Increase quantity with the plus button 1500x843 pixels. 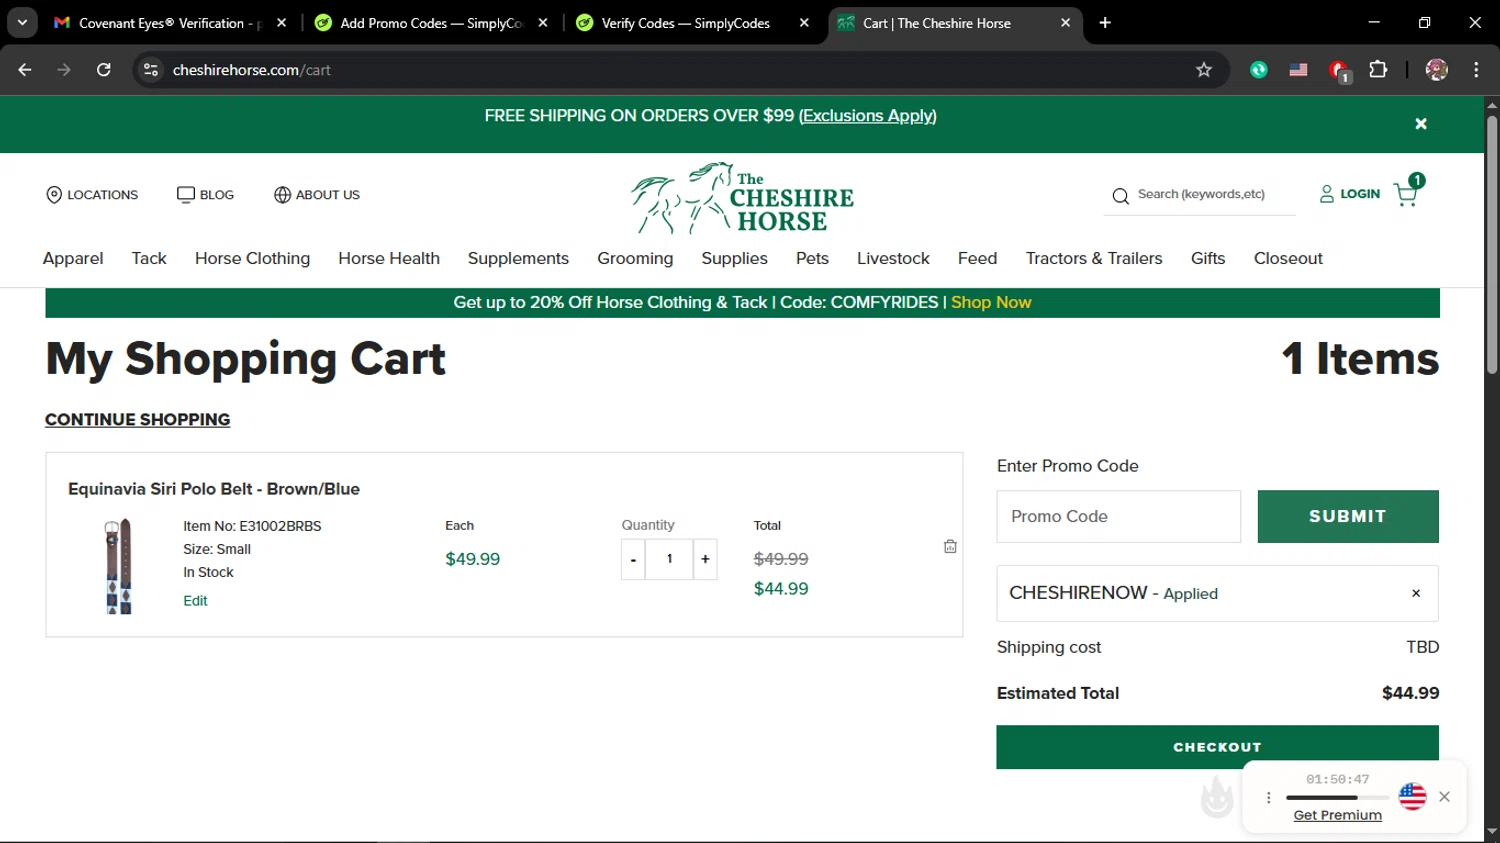pyautogui.click(x=705, y=560)
